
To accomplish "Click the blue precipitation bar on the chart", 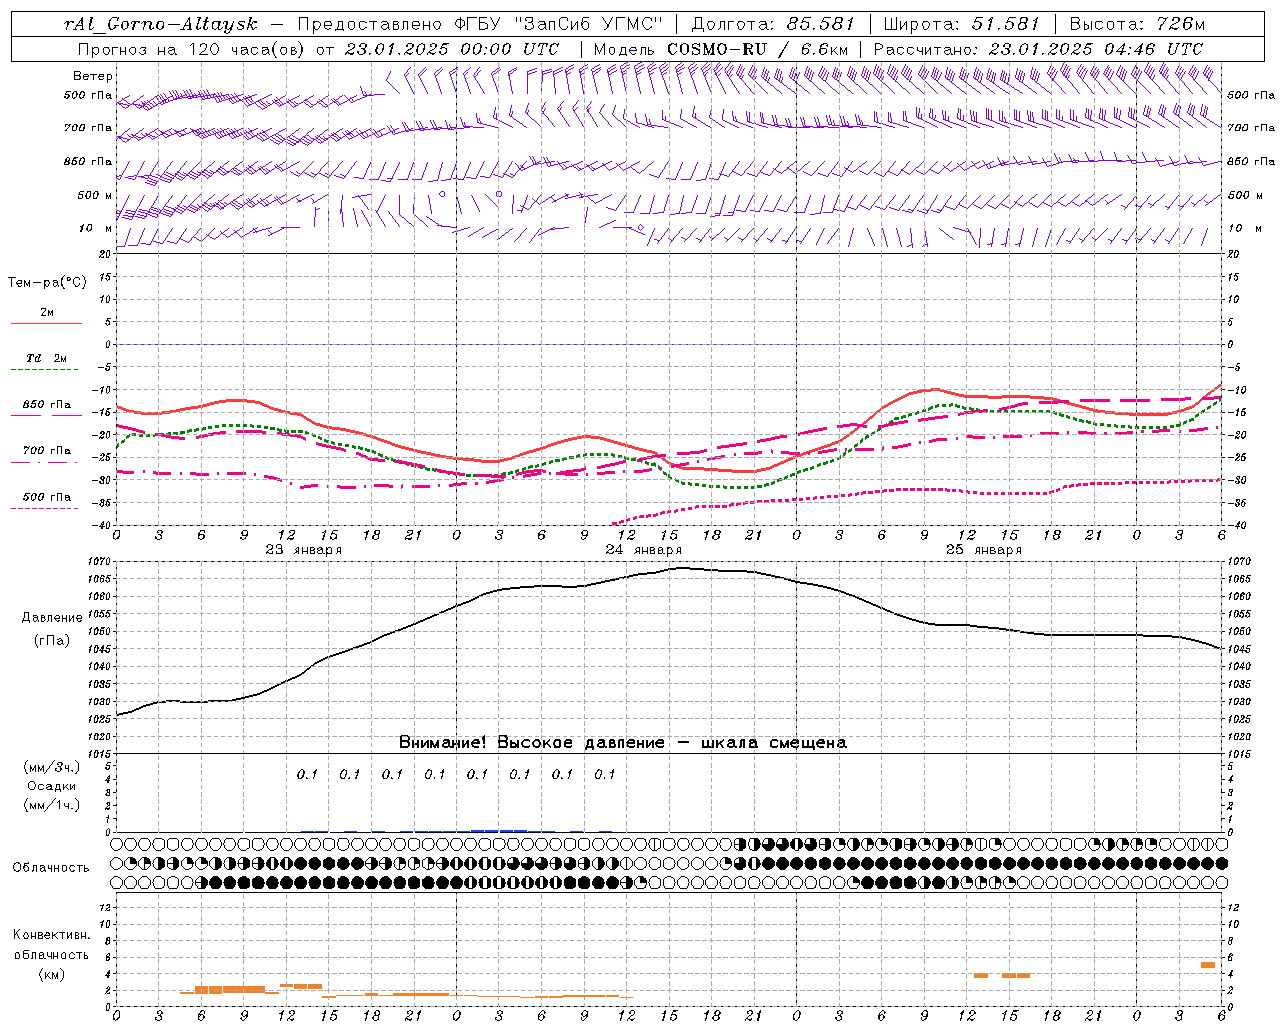I will coord(499,830).
